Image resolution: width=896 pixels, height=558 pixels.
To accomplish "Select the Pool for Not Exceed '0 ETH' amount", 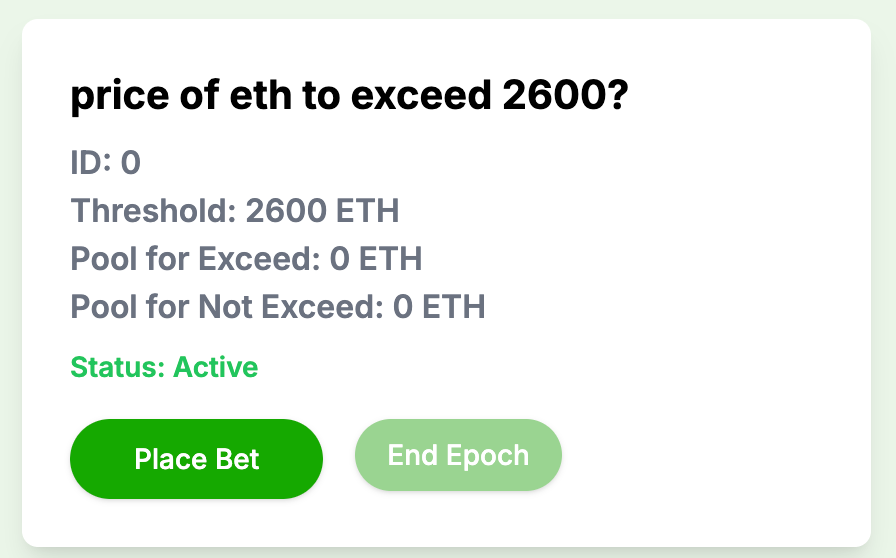I will [439, 306].
